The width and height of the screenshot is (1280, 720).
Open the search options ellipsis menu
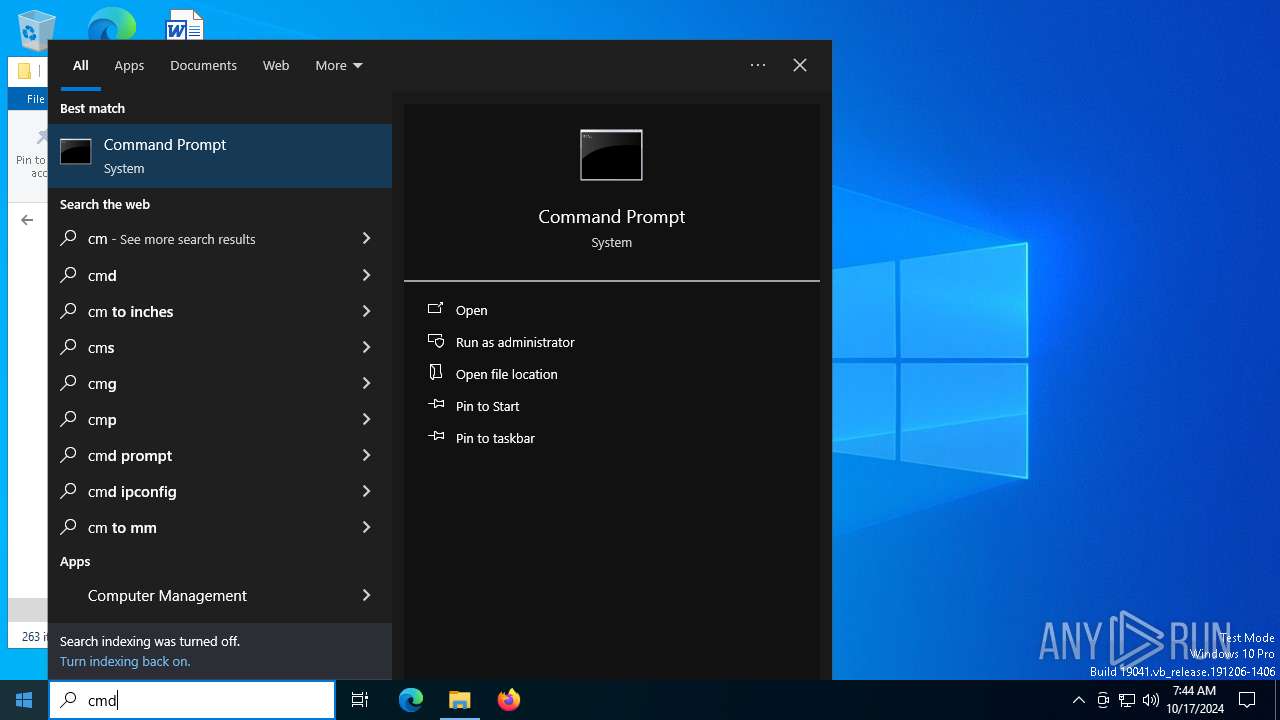point(758,65)
